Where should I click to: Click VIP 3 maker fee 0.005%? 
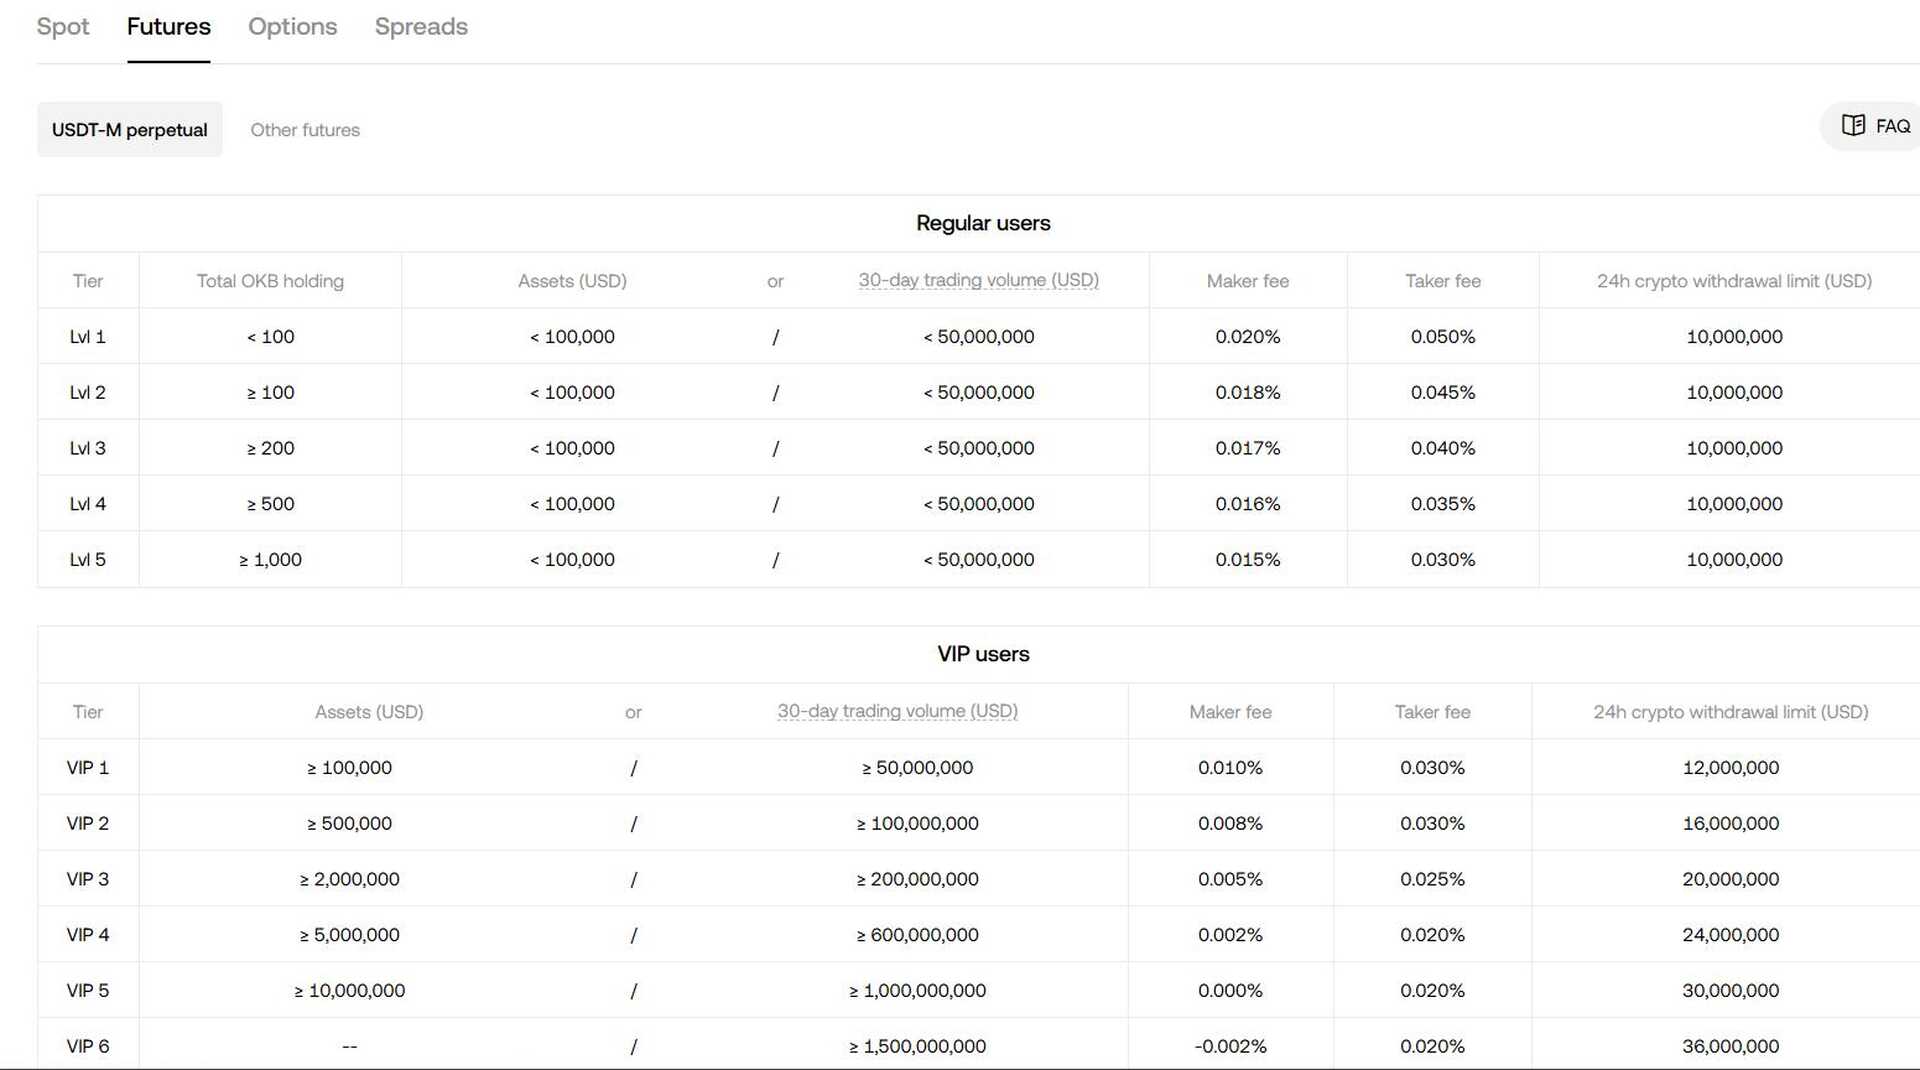1230,879
